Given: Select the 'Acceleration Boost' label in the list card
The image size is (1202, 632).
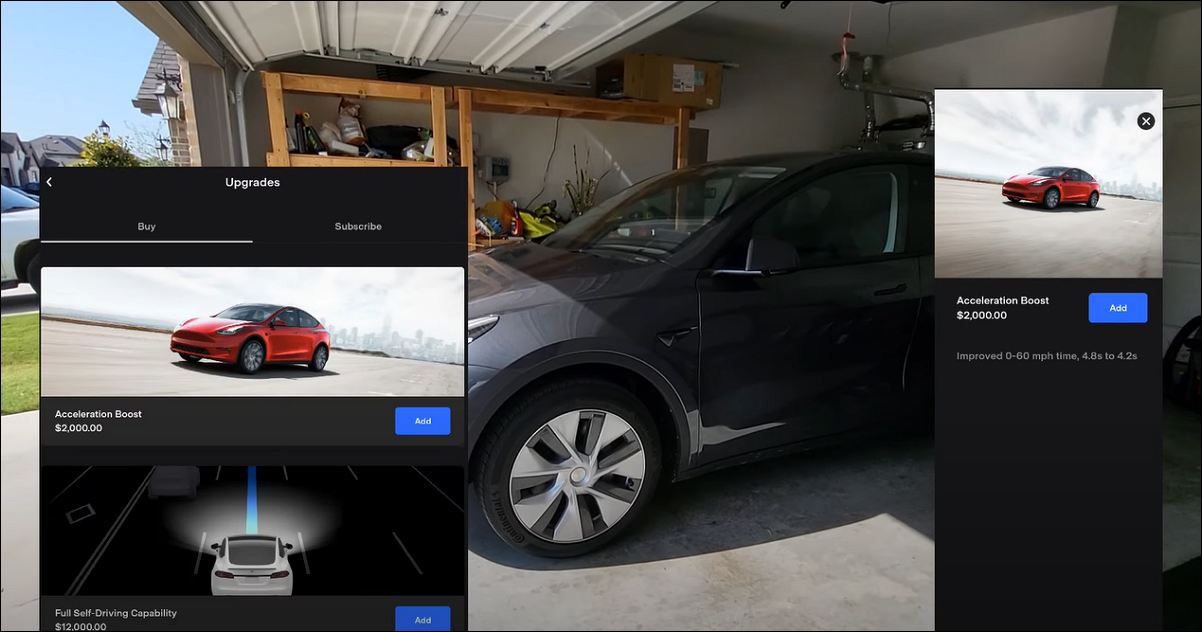Looking at the screenshot, I should pyautogui.click(x=98, y=414).
